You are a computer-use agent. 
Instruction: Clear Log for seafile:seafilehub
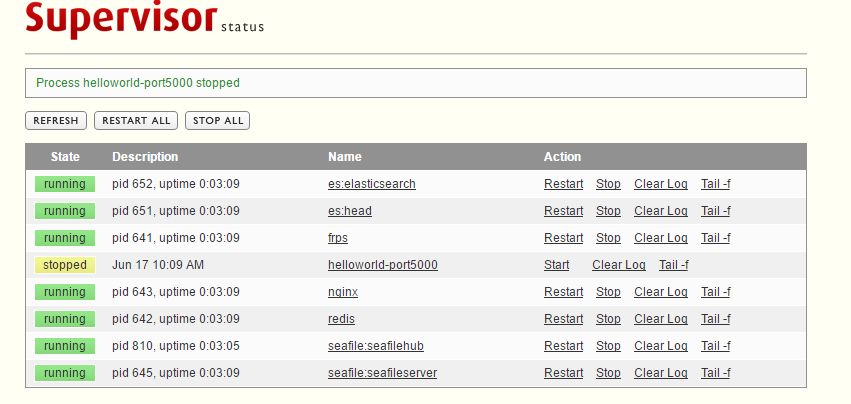[x=661, y=346]
